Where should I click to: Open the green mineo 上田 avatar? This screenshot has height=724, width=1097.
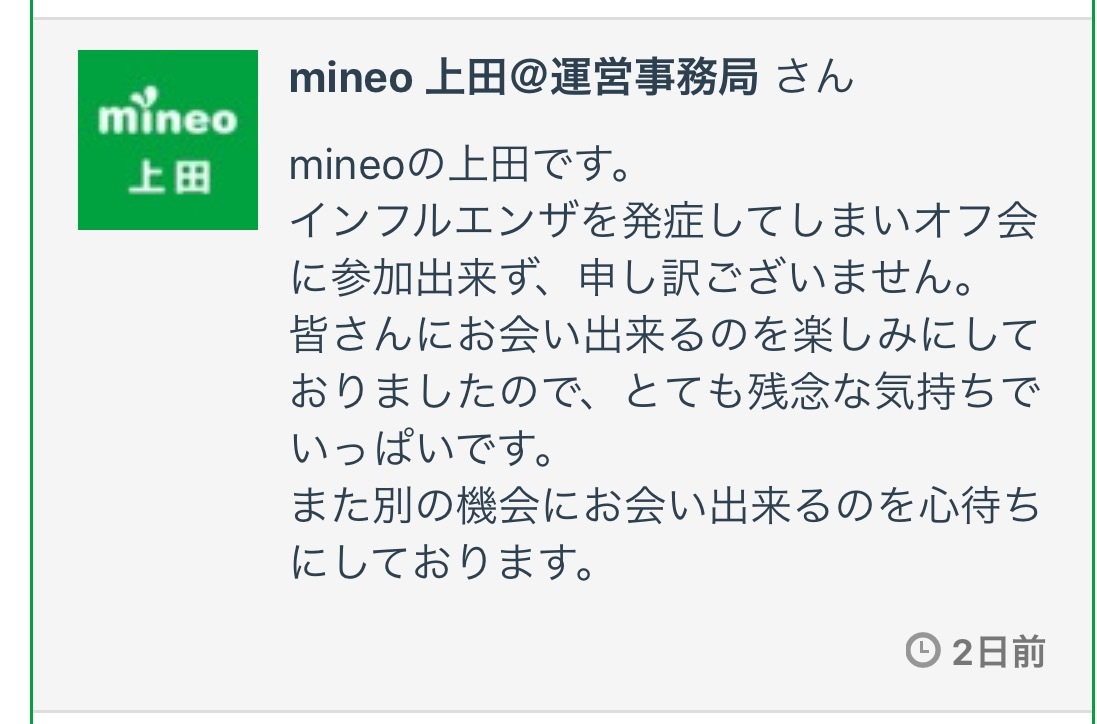pyautogui.click(x=168, y=140)
